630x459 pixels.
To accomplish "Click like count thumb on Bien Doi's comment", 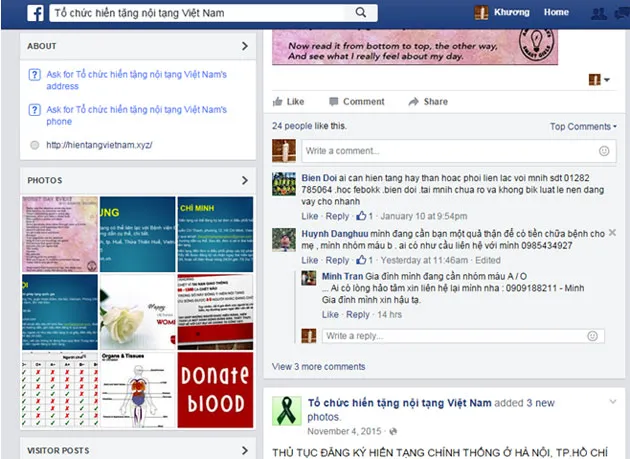I will (x=361, y=216).
